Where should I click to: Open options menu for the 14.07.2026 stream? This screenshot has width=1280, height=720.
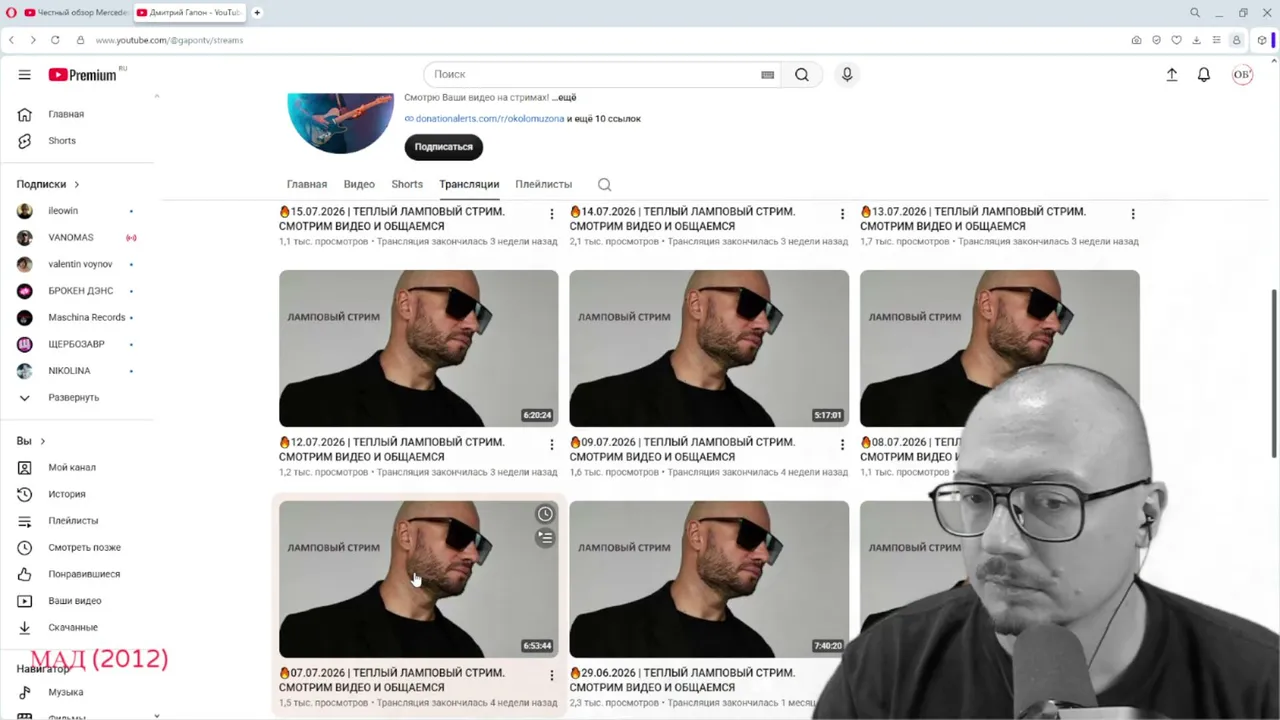pyautogui.click(x=842, y=214)
